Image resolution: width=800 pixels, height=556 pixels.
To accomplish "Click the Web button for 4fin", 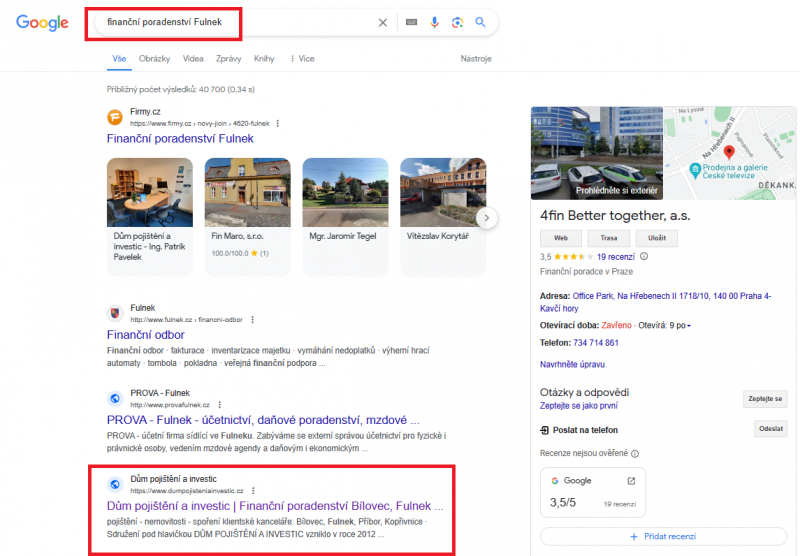I will tap(561, 238).
